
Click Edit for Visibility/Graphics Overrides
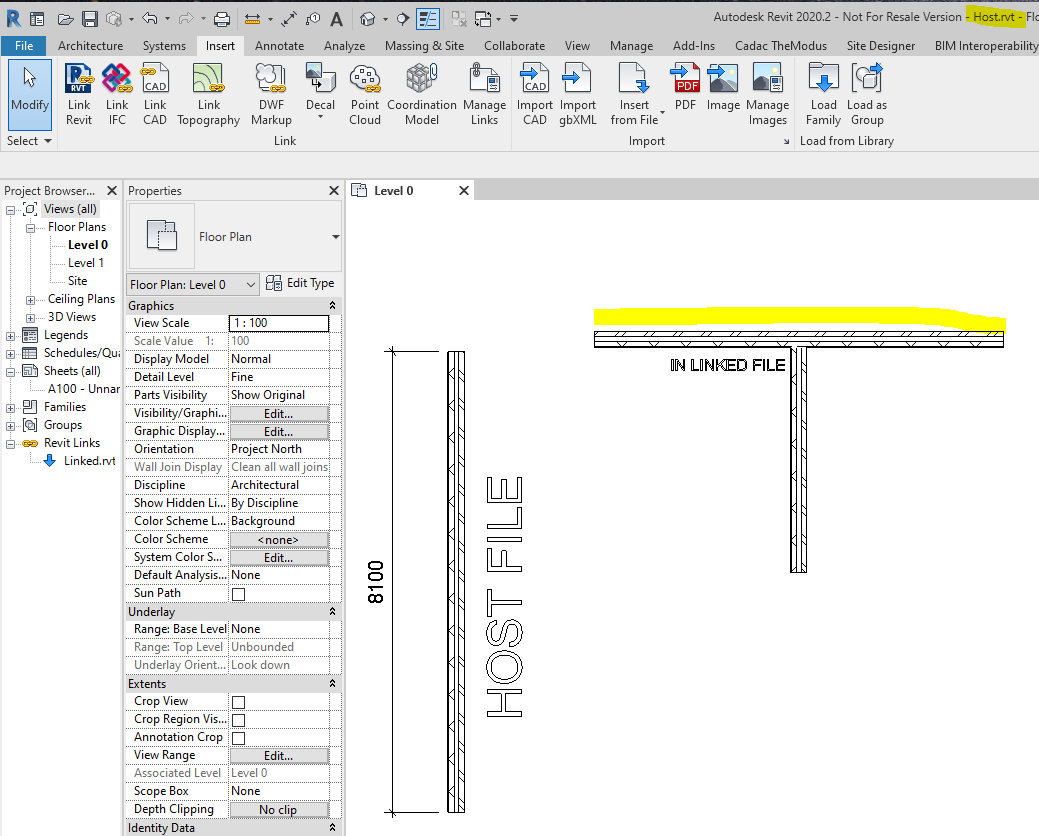pyautogui.click(x=279, y=413)
